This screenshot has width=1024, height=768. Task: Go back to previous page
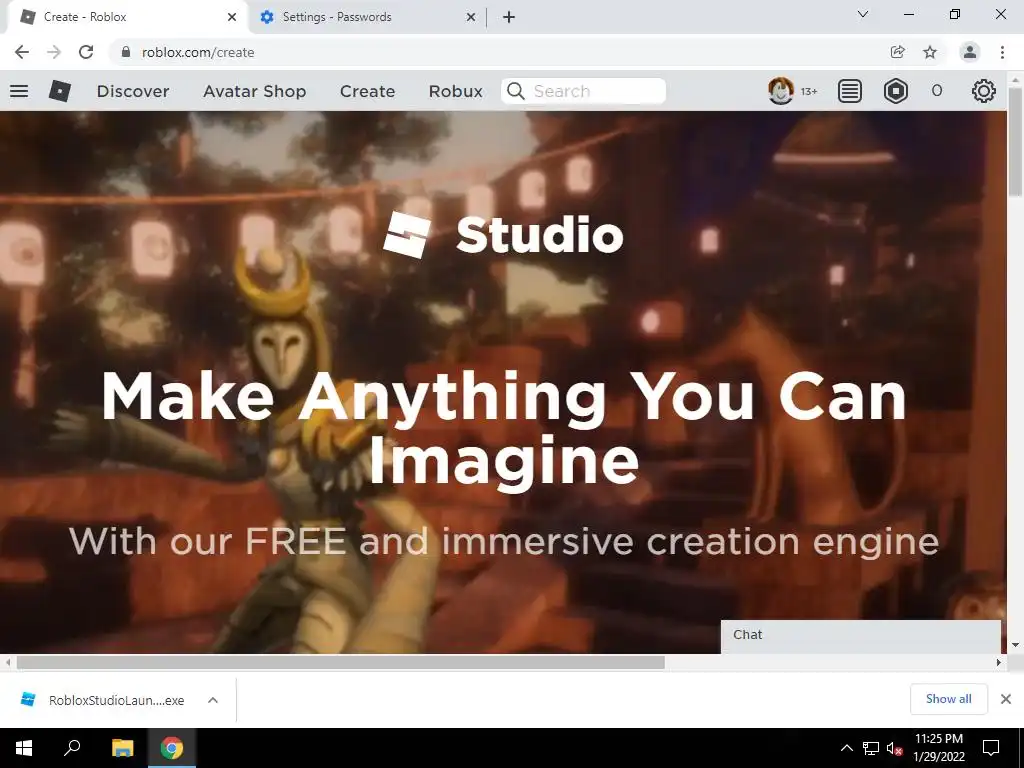[22, 52]
